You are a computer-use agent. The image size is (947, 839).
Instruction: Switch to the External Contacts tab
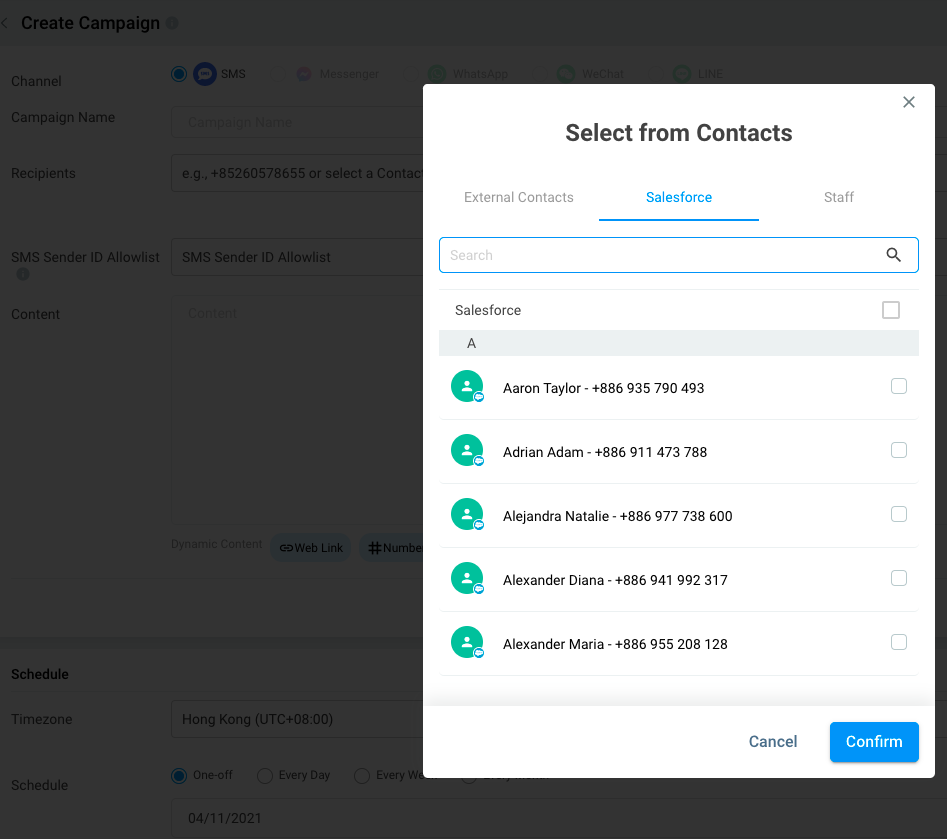pos(519,197)
